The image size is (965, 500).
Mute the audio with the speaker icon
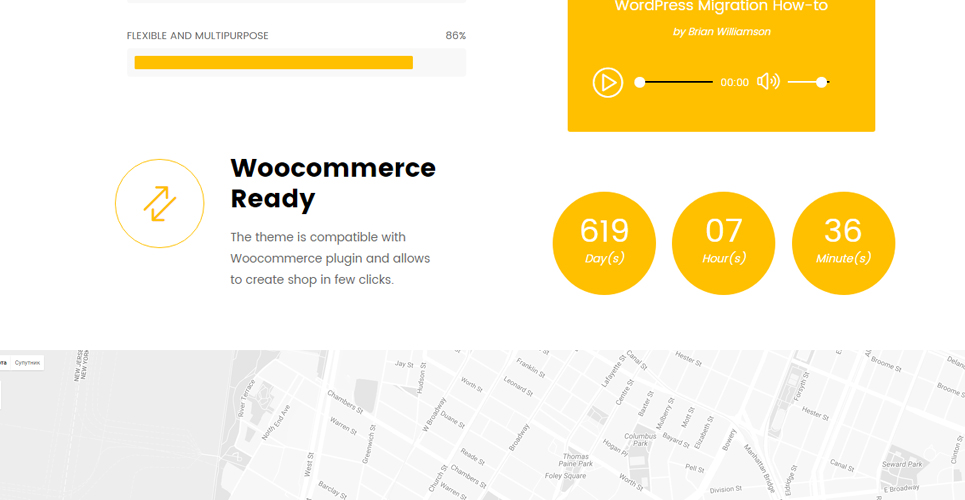[768, 81]
